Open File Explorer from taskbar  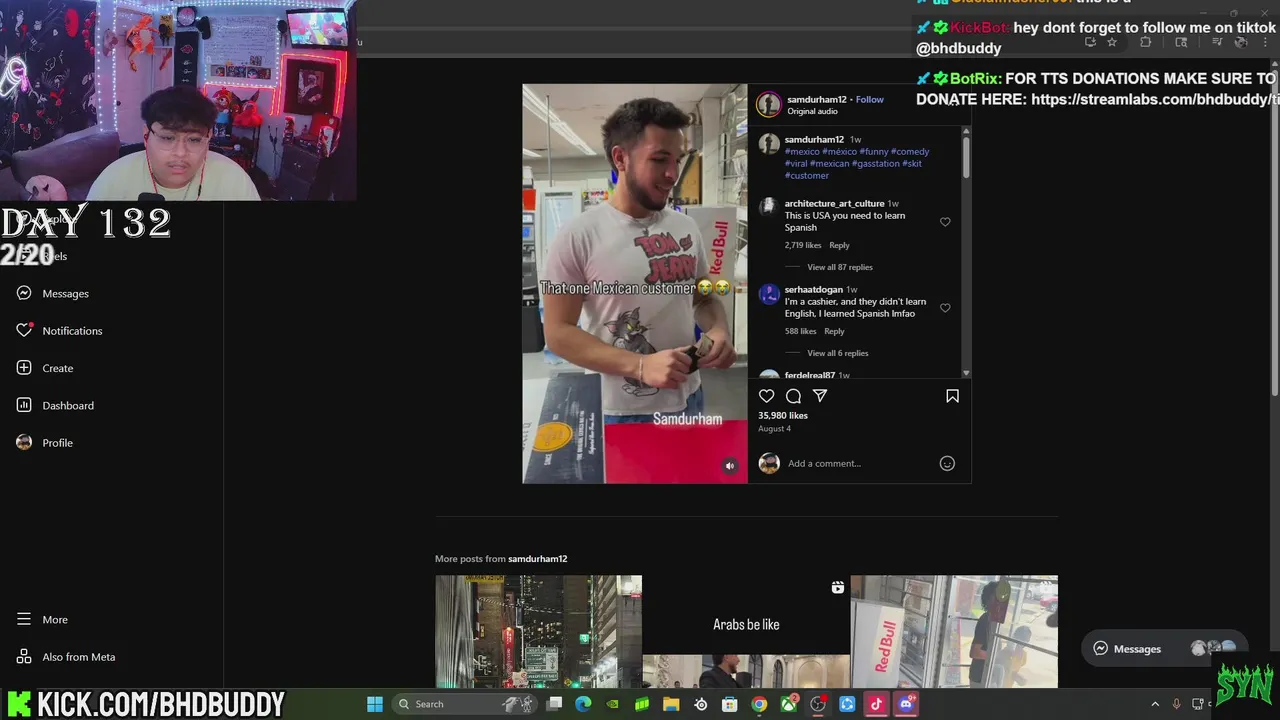[x=671, y=704]
